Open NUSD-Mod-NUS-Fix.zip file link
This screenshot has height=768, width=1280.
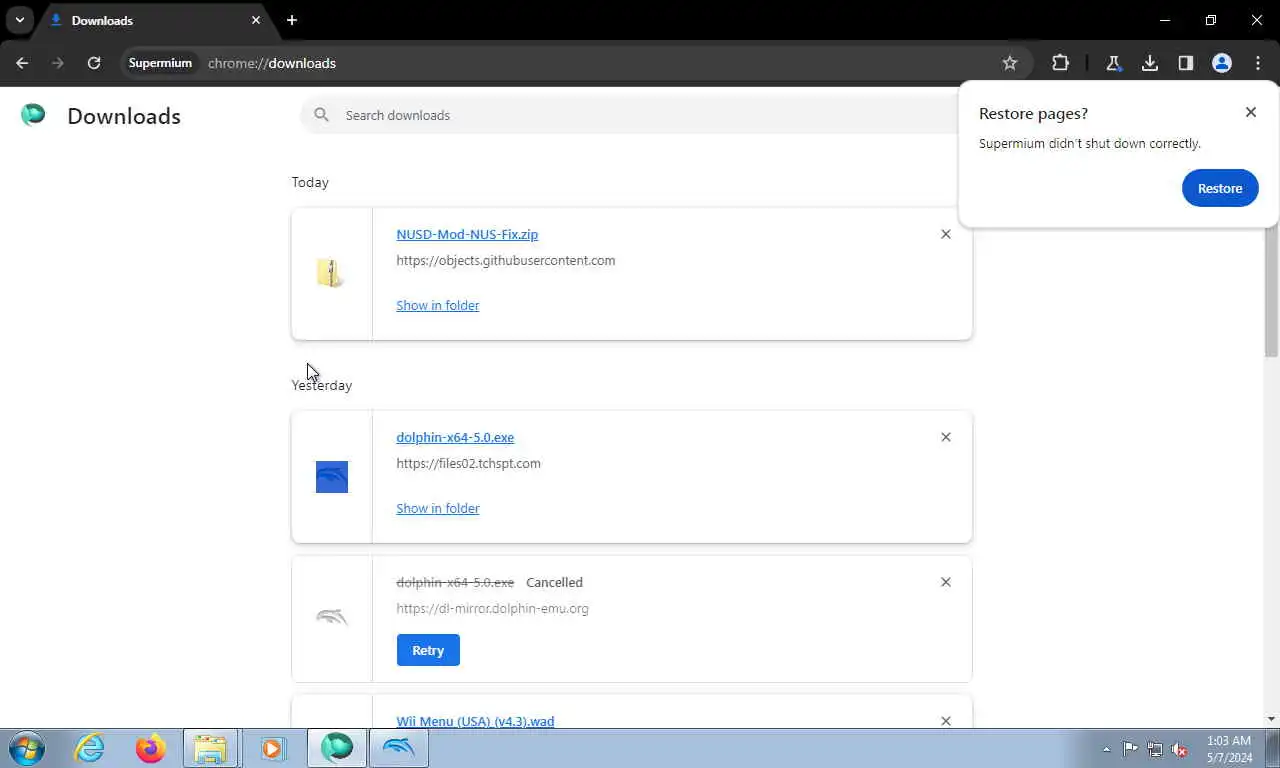point(467,234)
